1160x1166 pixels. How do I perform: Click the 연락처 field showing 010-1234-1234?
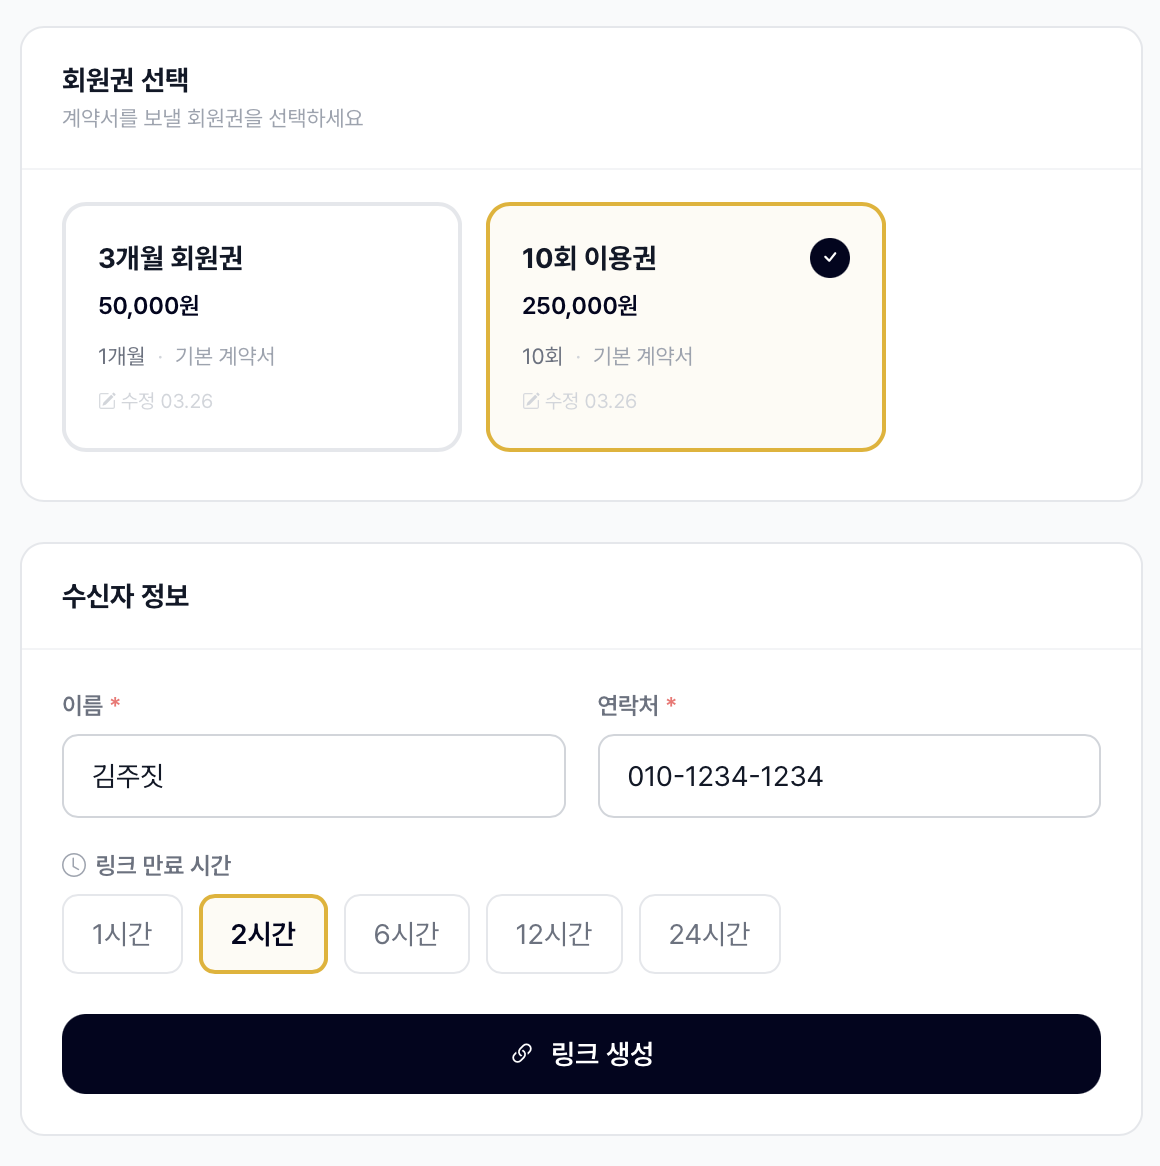(849, 776)
